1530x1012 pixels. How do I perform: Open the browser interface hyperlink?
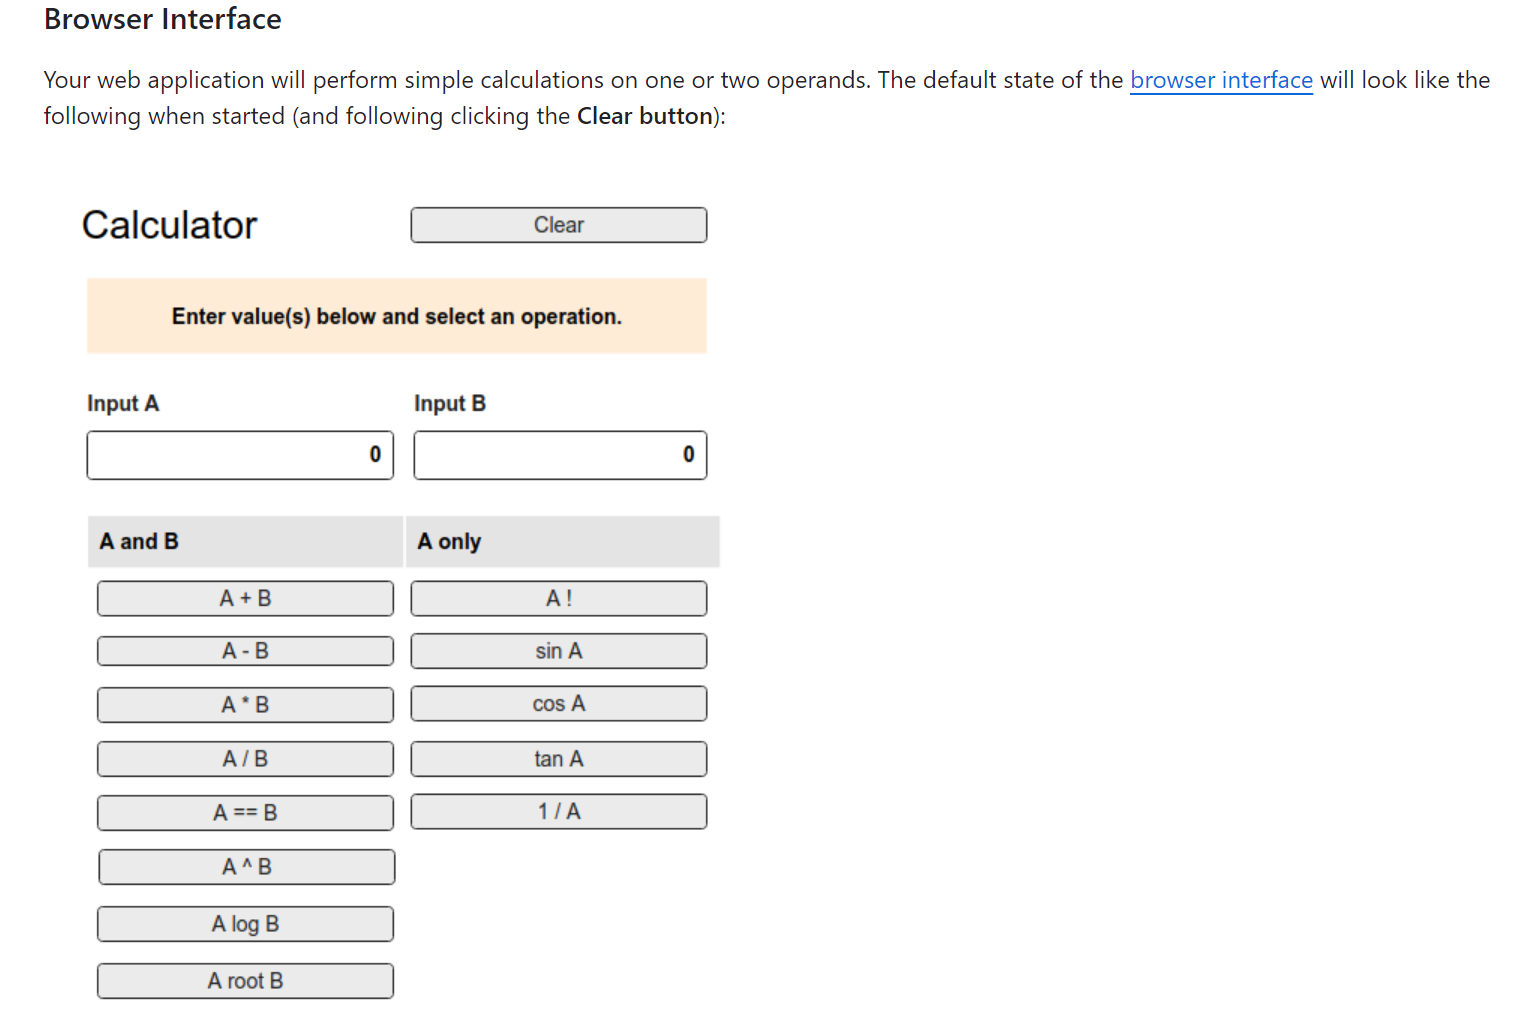[x=1221, y=80]
